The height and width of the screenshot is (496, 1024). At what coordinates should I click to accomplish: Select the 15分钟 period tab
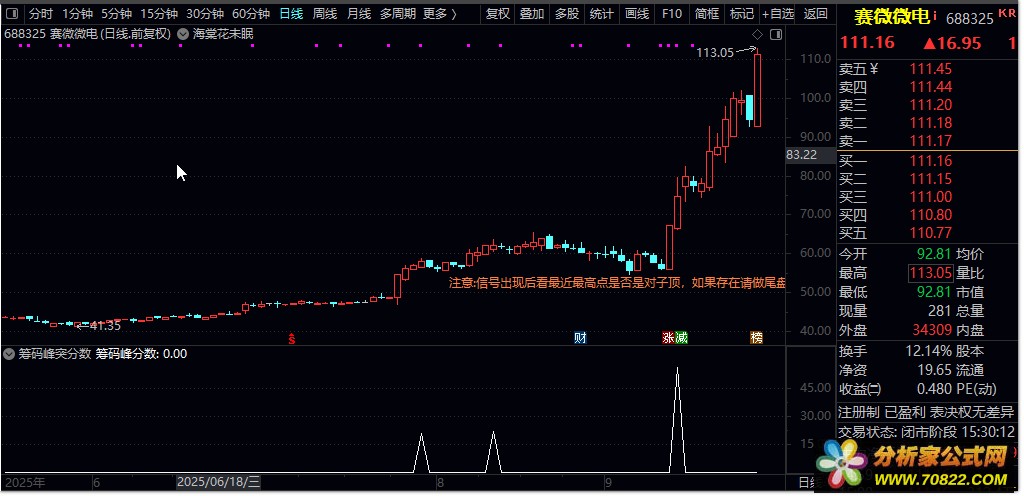(x=159, y=13)
